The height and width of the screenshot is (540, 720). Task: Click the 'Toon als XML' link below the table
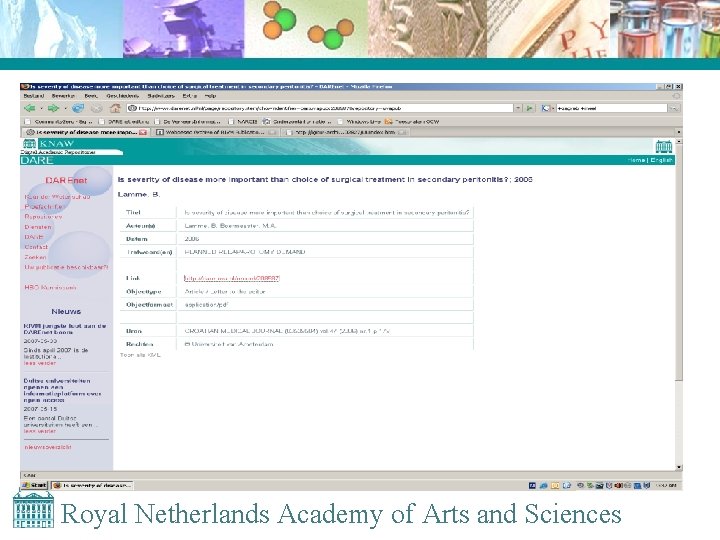tap(141, 355)
